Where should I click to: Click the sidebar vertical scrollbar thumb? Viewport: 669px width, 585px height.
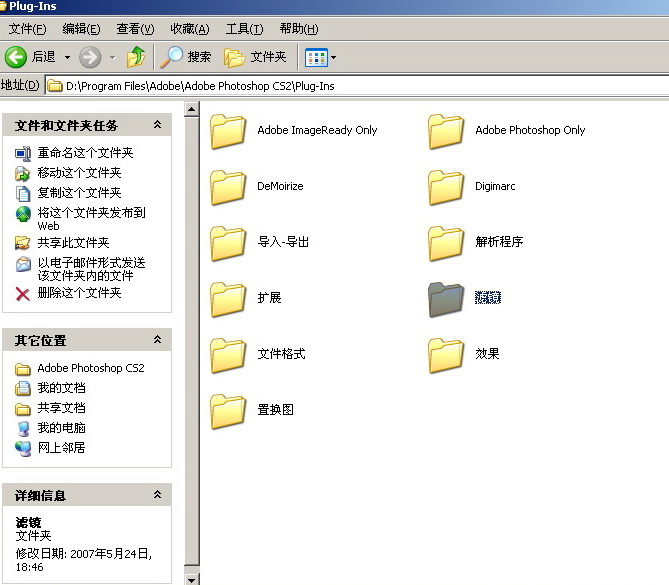point(192,341)
